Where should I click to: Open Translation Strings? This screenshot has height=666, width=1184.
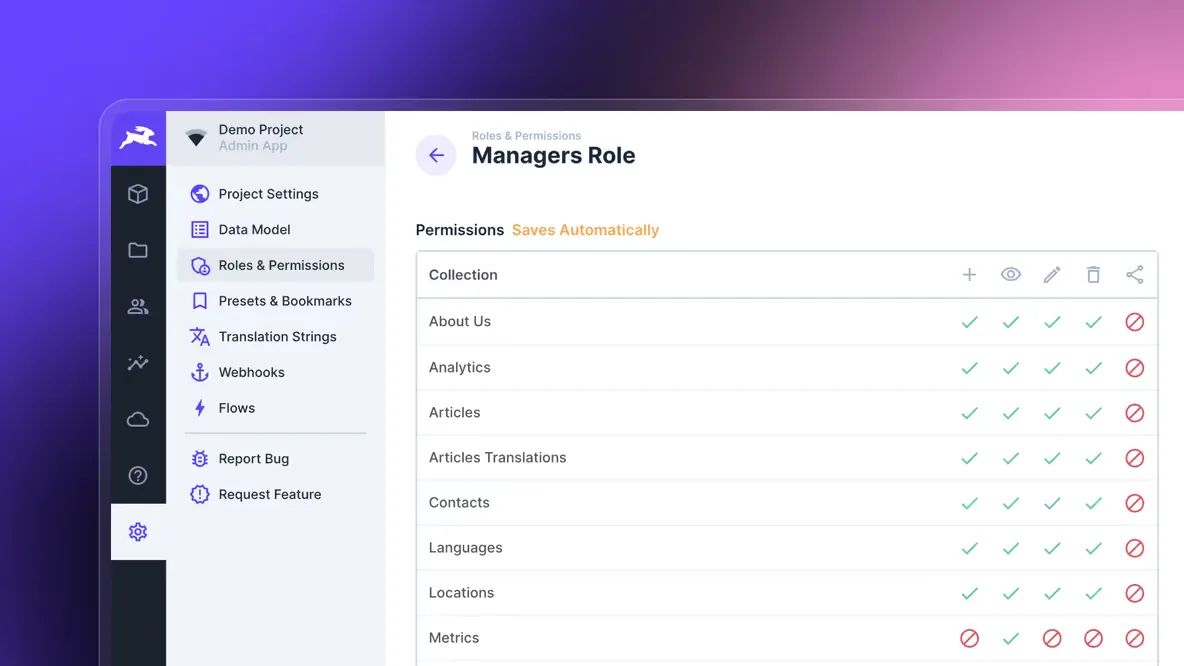pyautogui.click(x=276, y=337)
